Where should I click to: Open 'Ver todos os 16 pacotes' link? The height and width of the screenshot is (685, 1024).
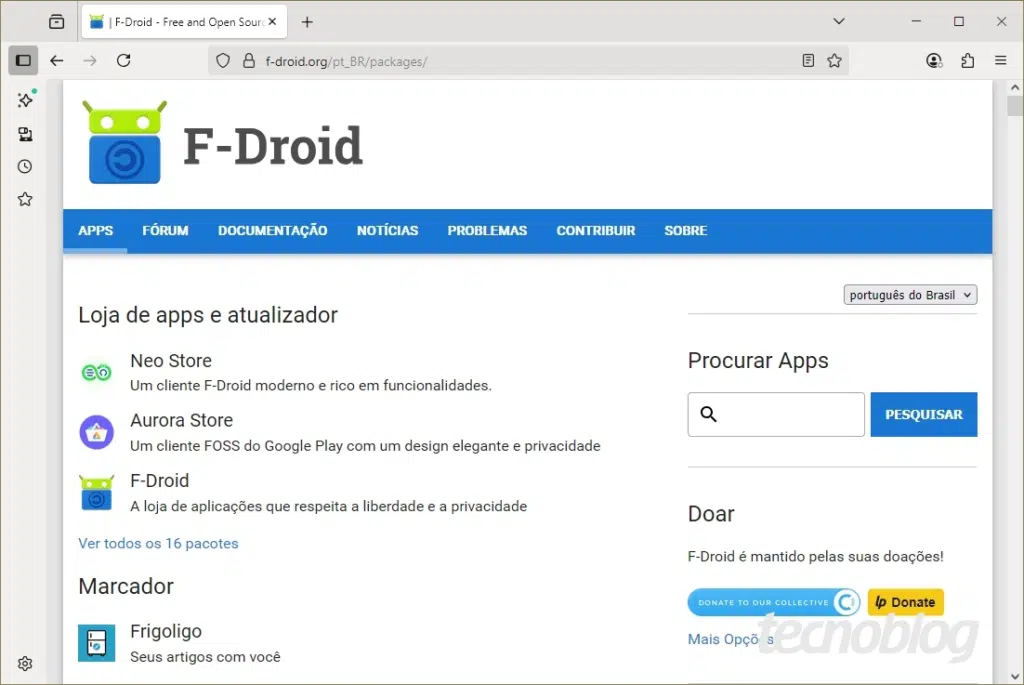158,543
